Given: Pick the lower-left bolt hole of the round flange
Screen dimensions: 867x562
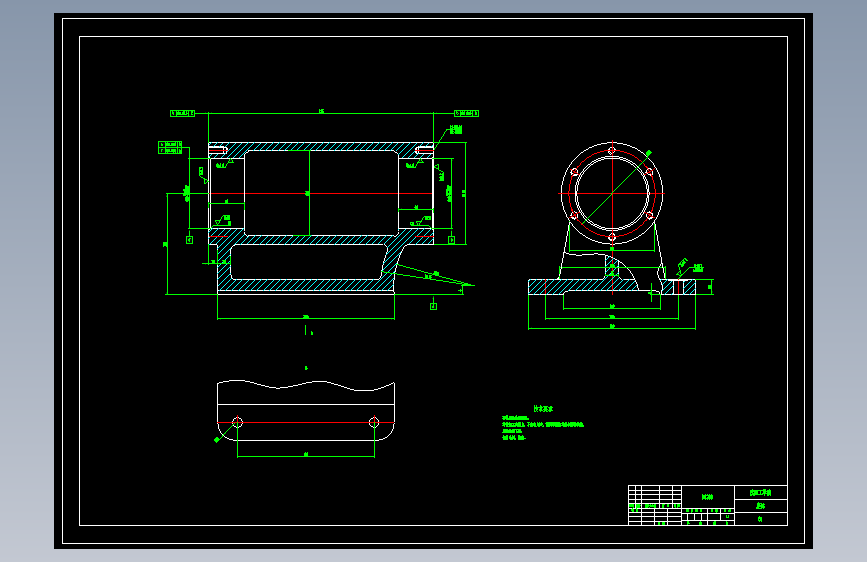Looking at the screenshot, I should point(574,215).
